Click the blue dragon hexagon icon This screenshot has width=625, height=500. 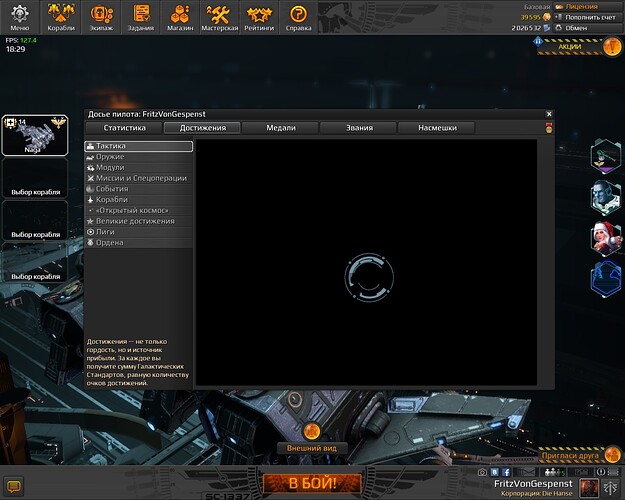pos(605,280)
